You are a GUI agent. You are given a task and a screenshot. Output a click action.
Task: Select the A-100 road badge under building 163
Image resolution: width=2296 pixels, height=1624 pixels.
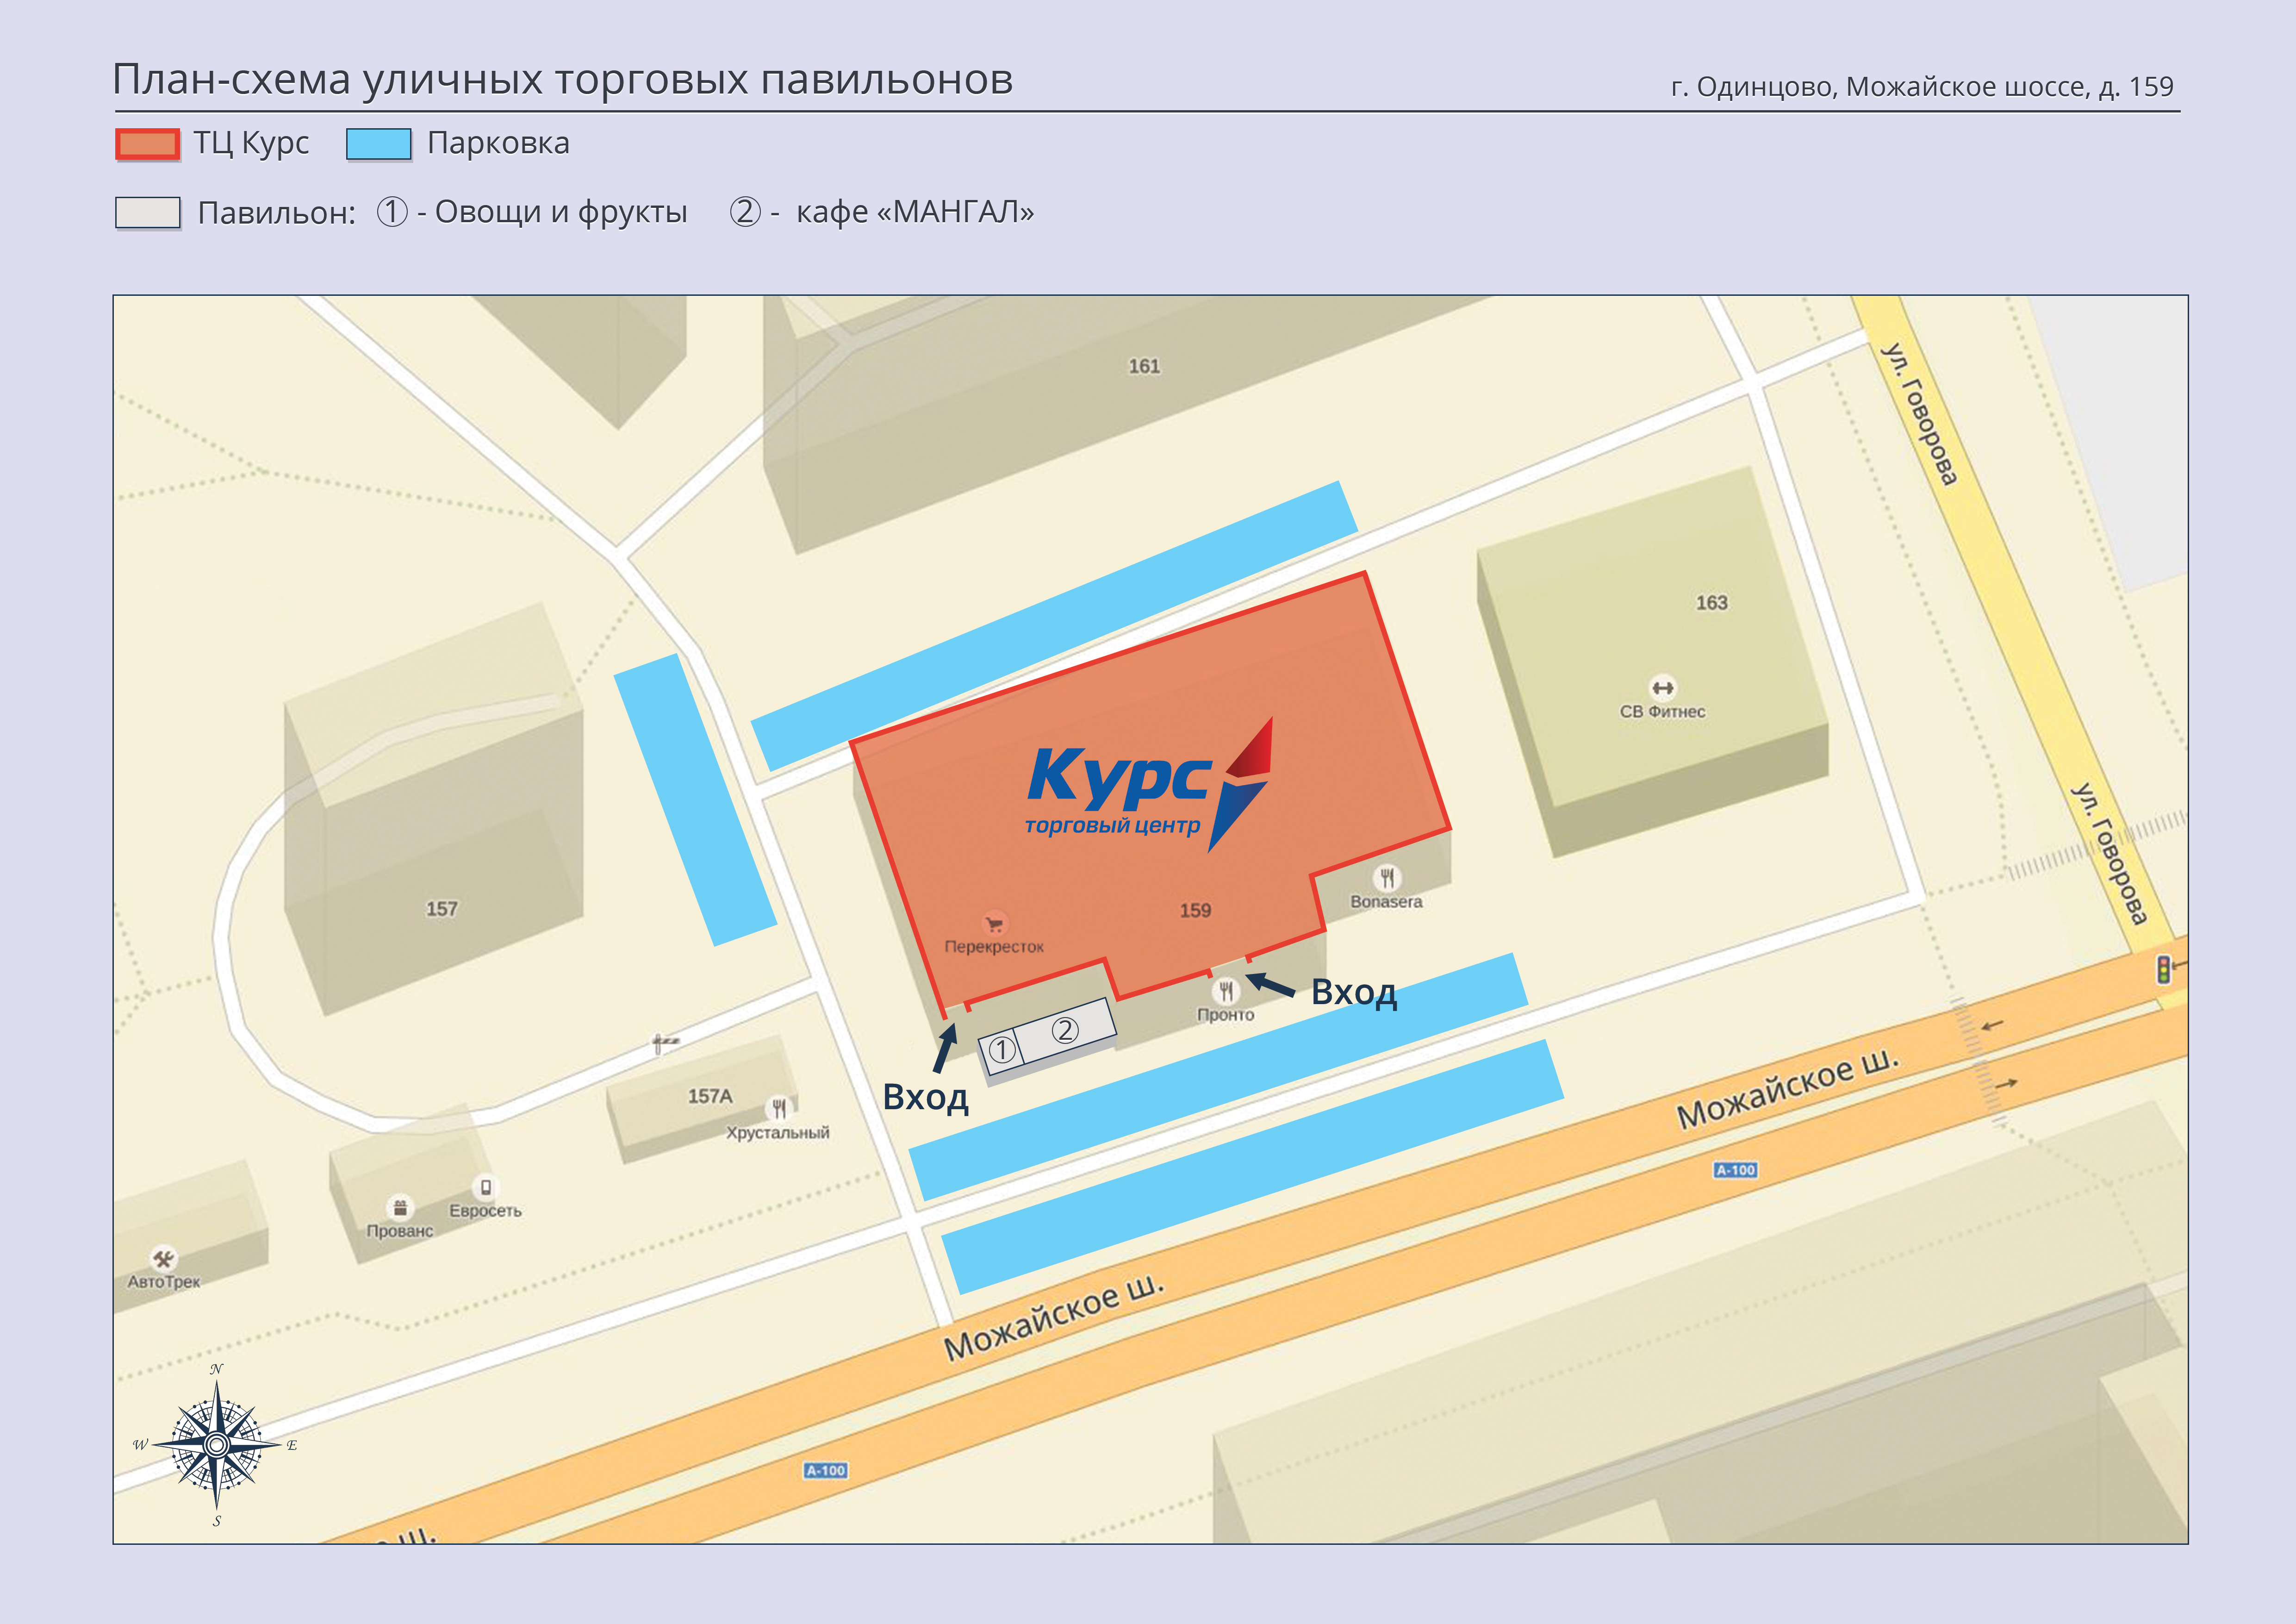pos(1735,1170)
